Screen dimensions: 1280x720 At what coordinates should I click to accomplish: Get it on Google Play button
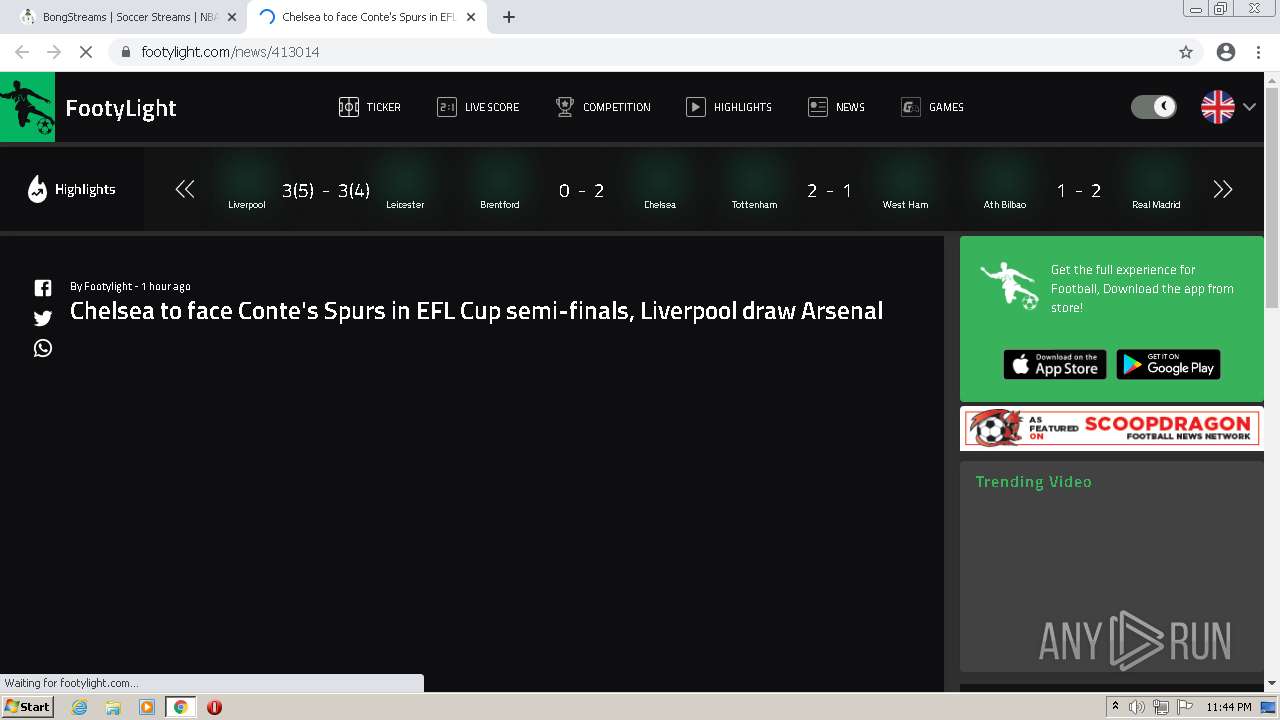click(1168, 365)
